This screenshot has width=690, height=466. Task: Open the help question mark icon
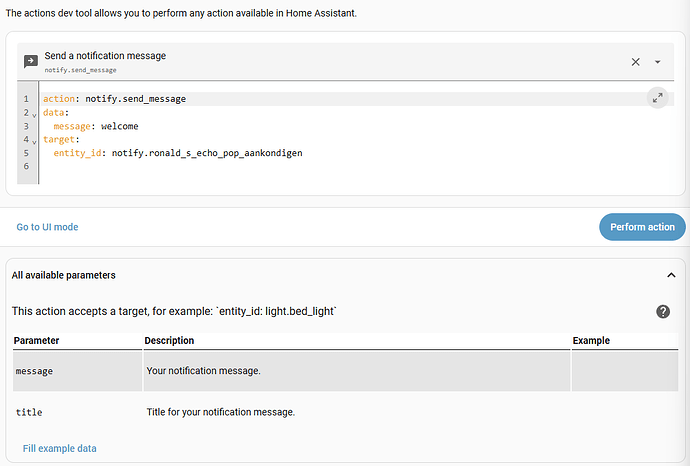(x=663, y=312)
